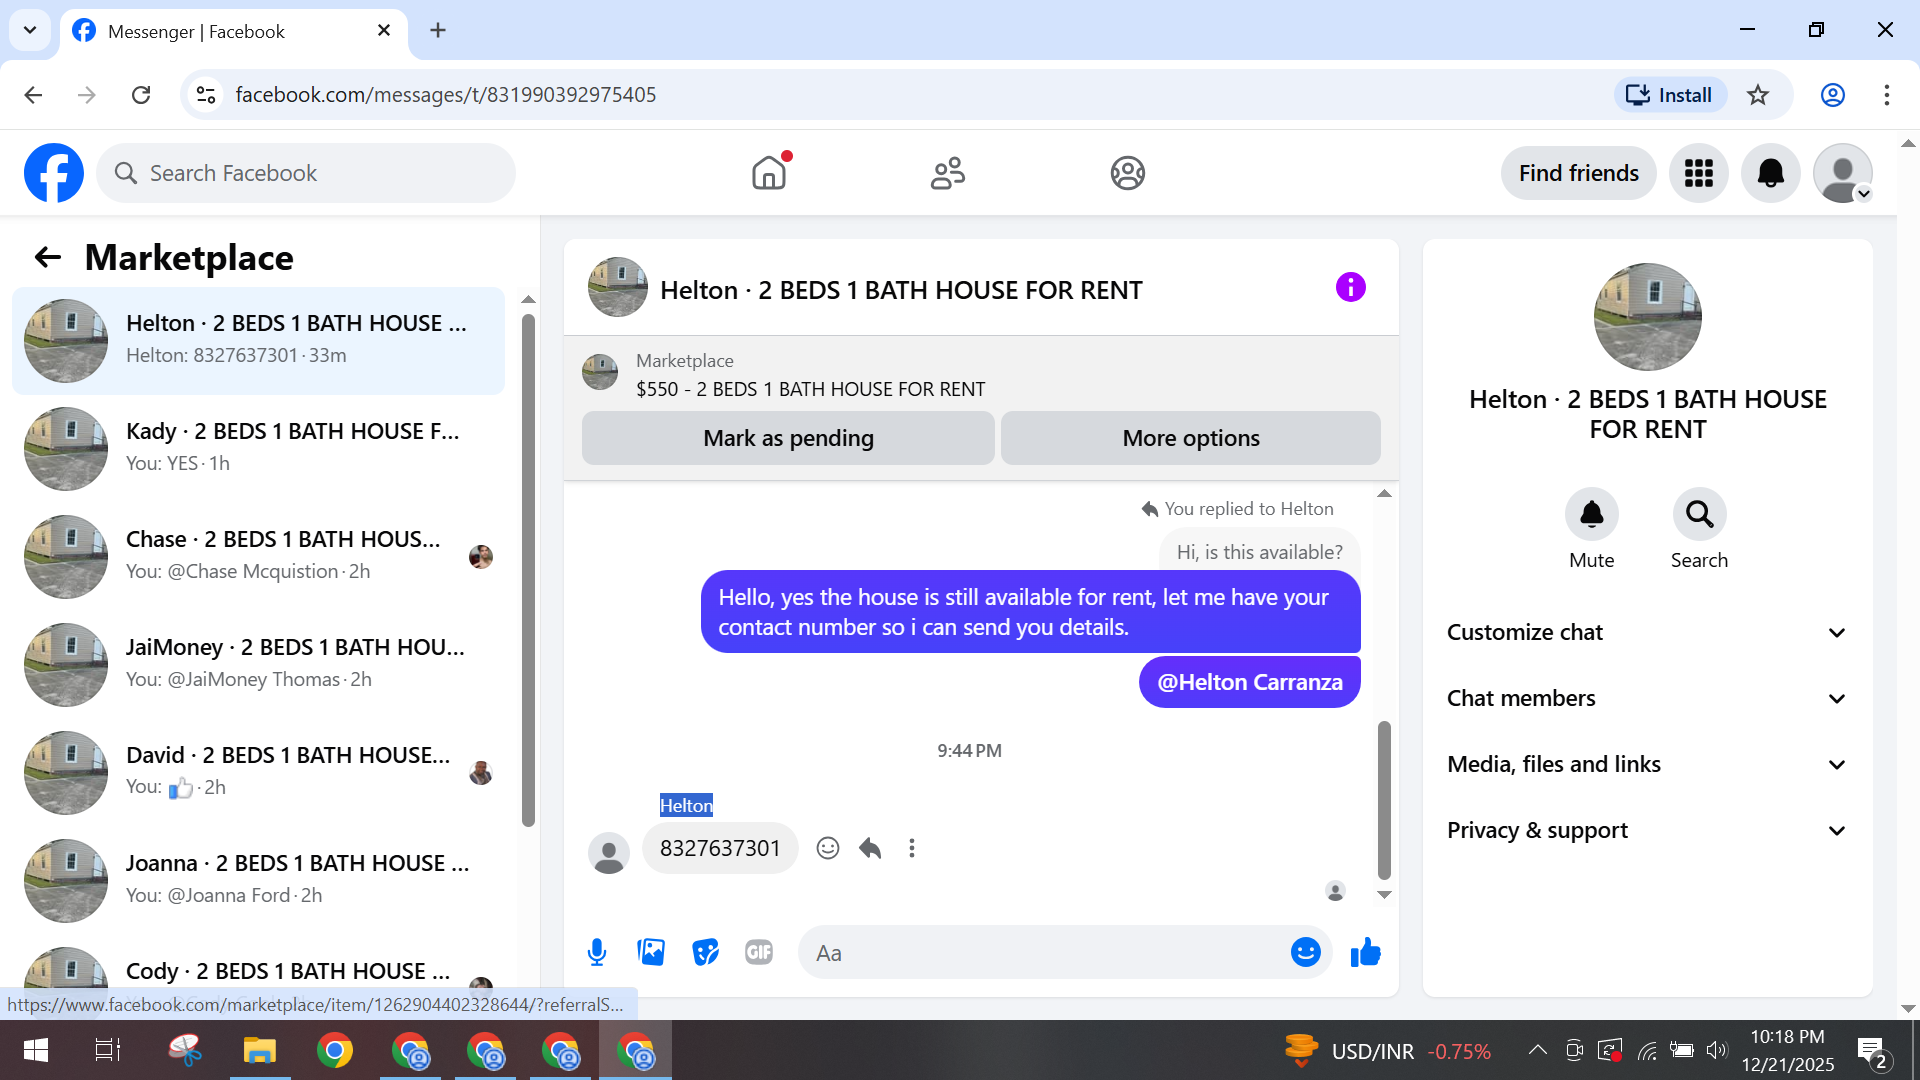Open Kady's chat conversation
1920x1080 pixels.
click(x=258, y=448)
